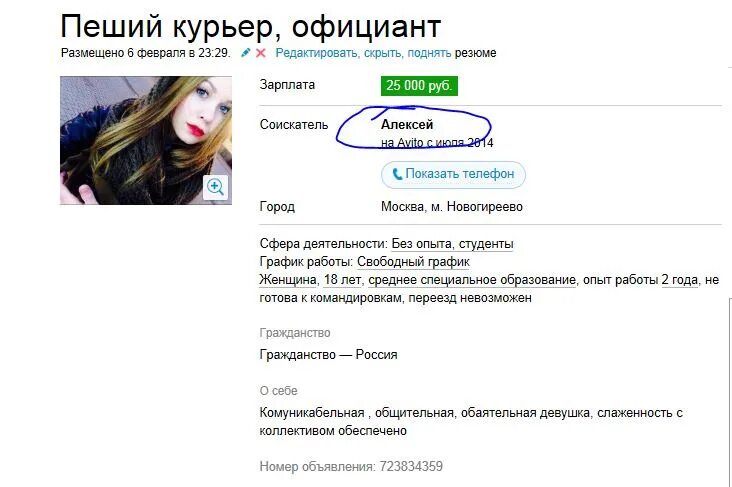
Task: Click the pencil edit icon
Action: click(x=246, y=53)
